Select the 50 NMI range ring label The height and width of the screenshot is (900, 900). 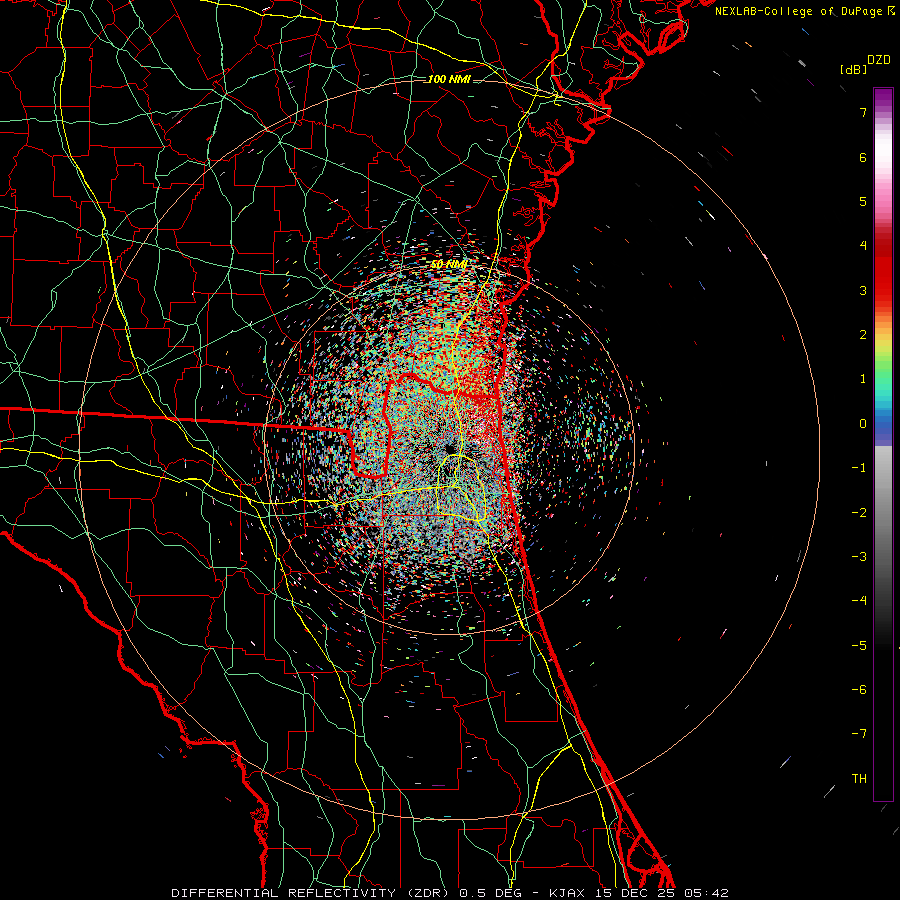449,265
